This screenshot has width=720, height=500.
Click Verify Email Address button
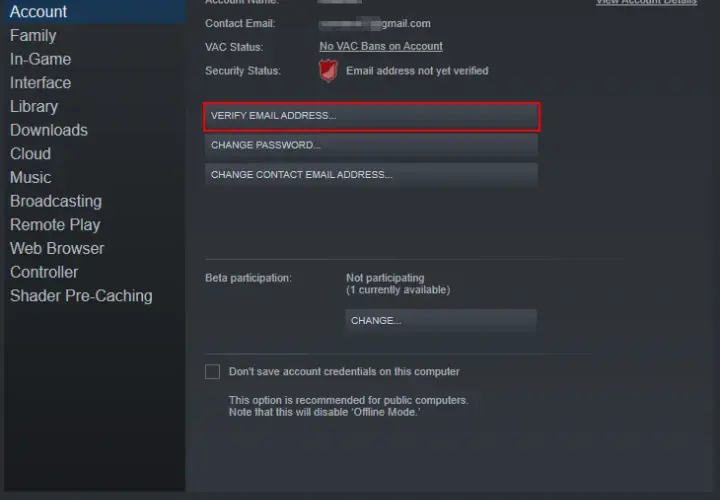[x=371, y=116]
